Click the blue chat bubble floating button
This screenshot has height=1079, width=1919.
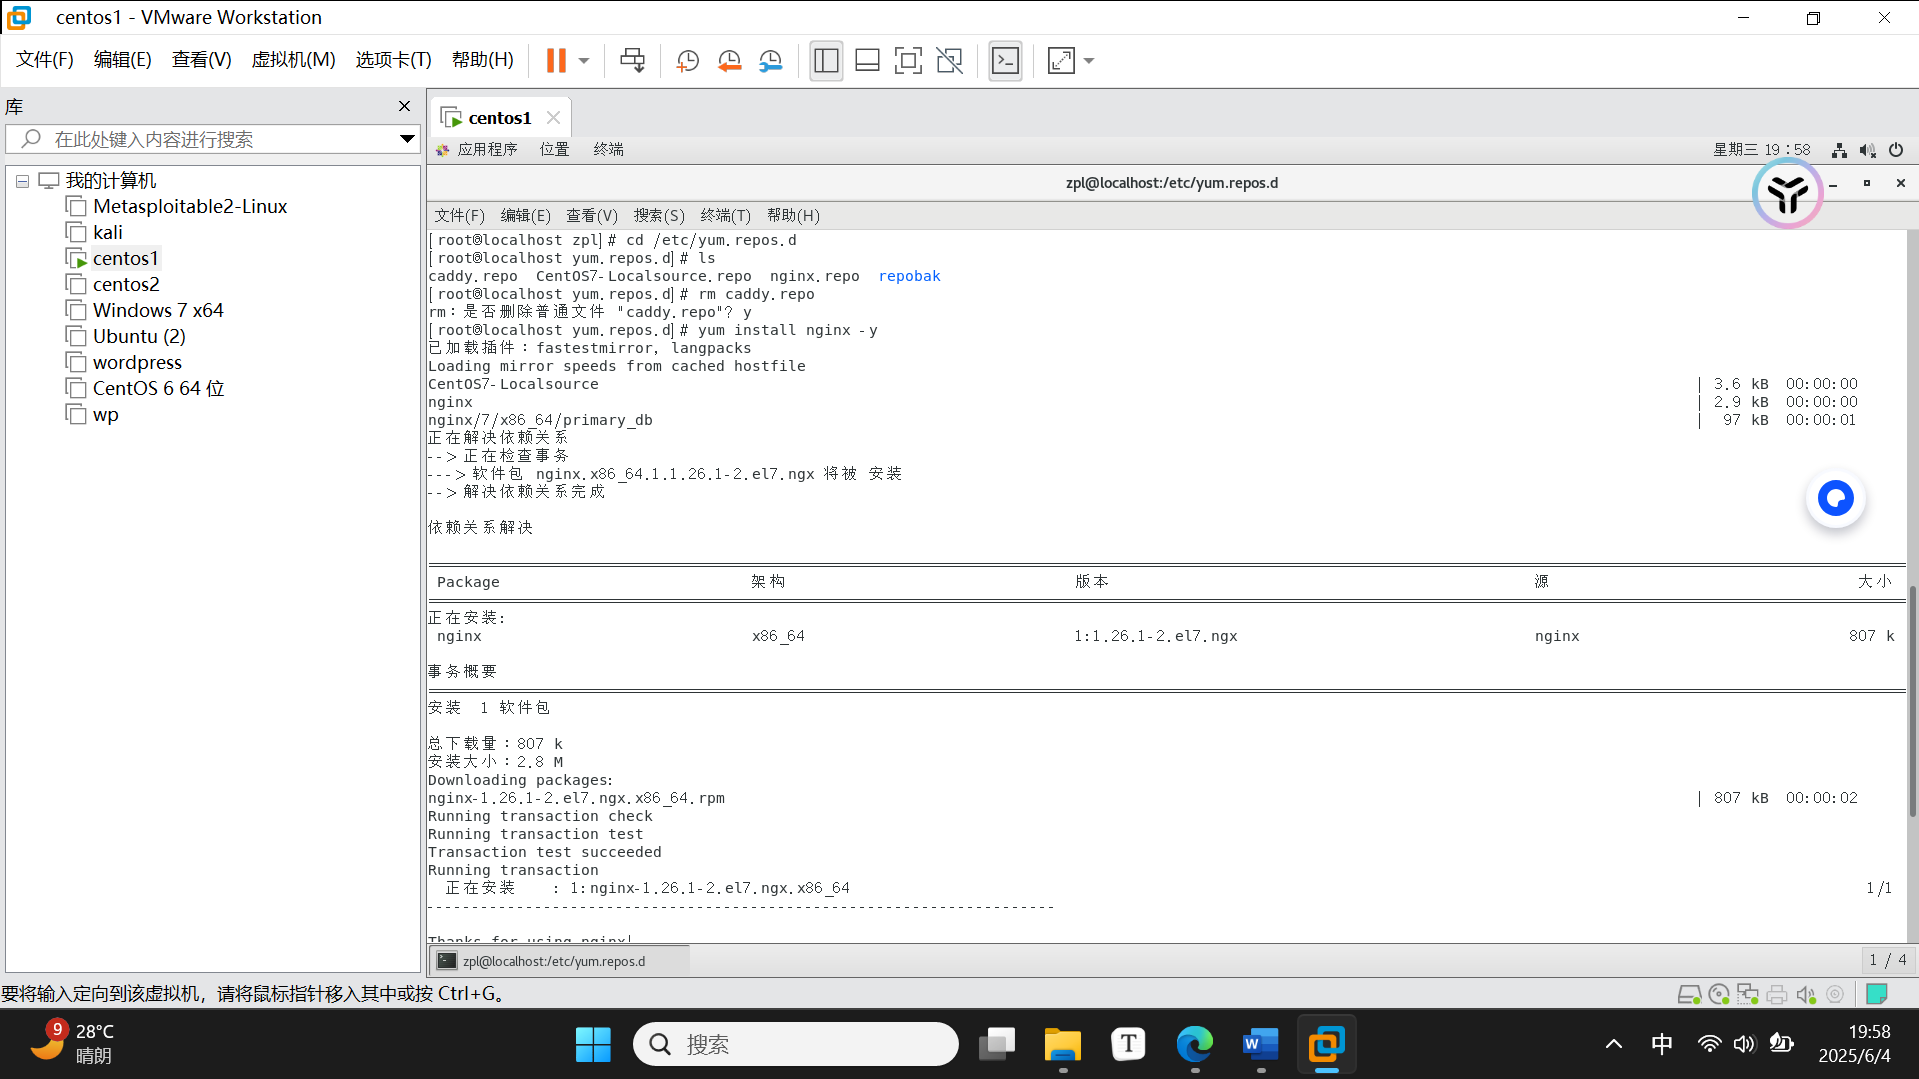(1835, 498)
